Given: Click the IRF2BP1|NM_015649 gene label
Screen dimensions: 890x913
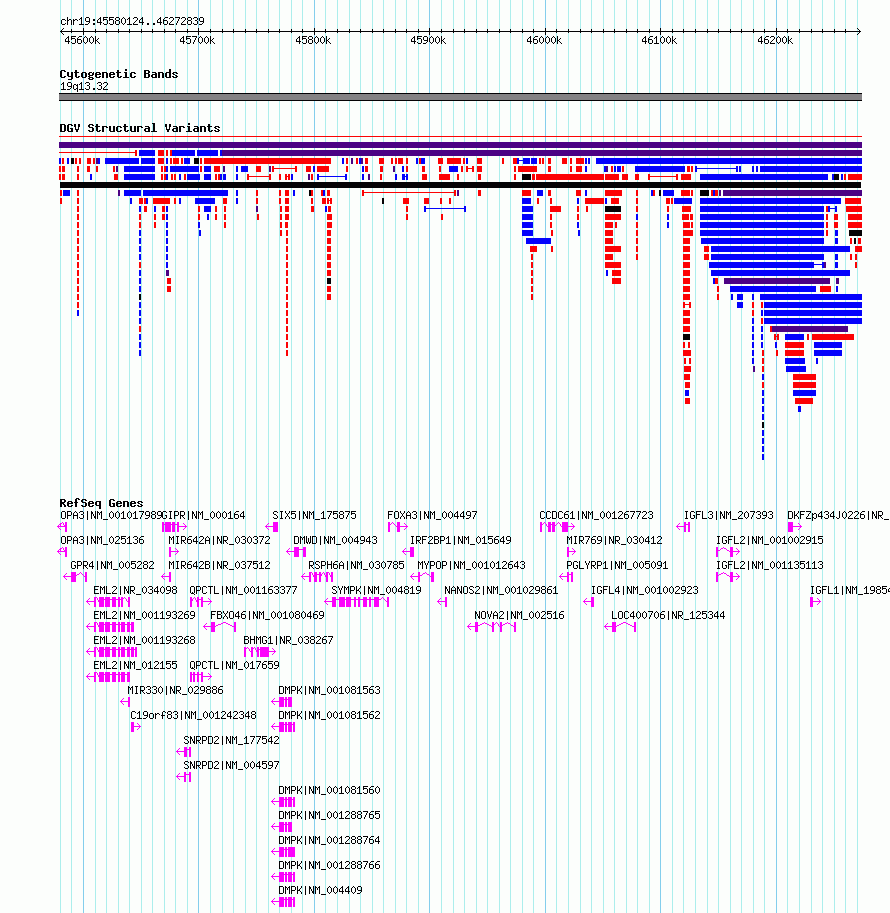Looking at the screenshot, I should tap(461, 540).
